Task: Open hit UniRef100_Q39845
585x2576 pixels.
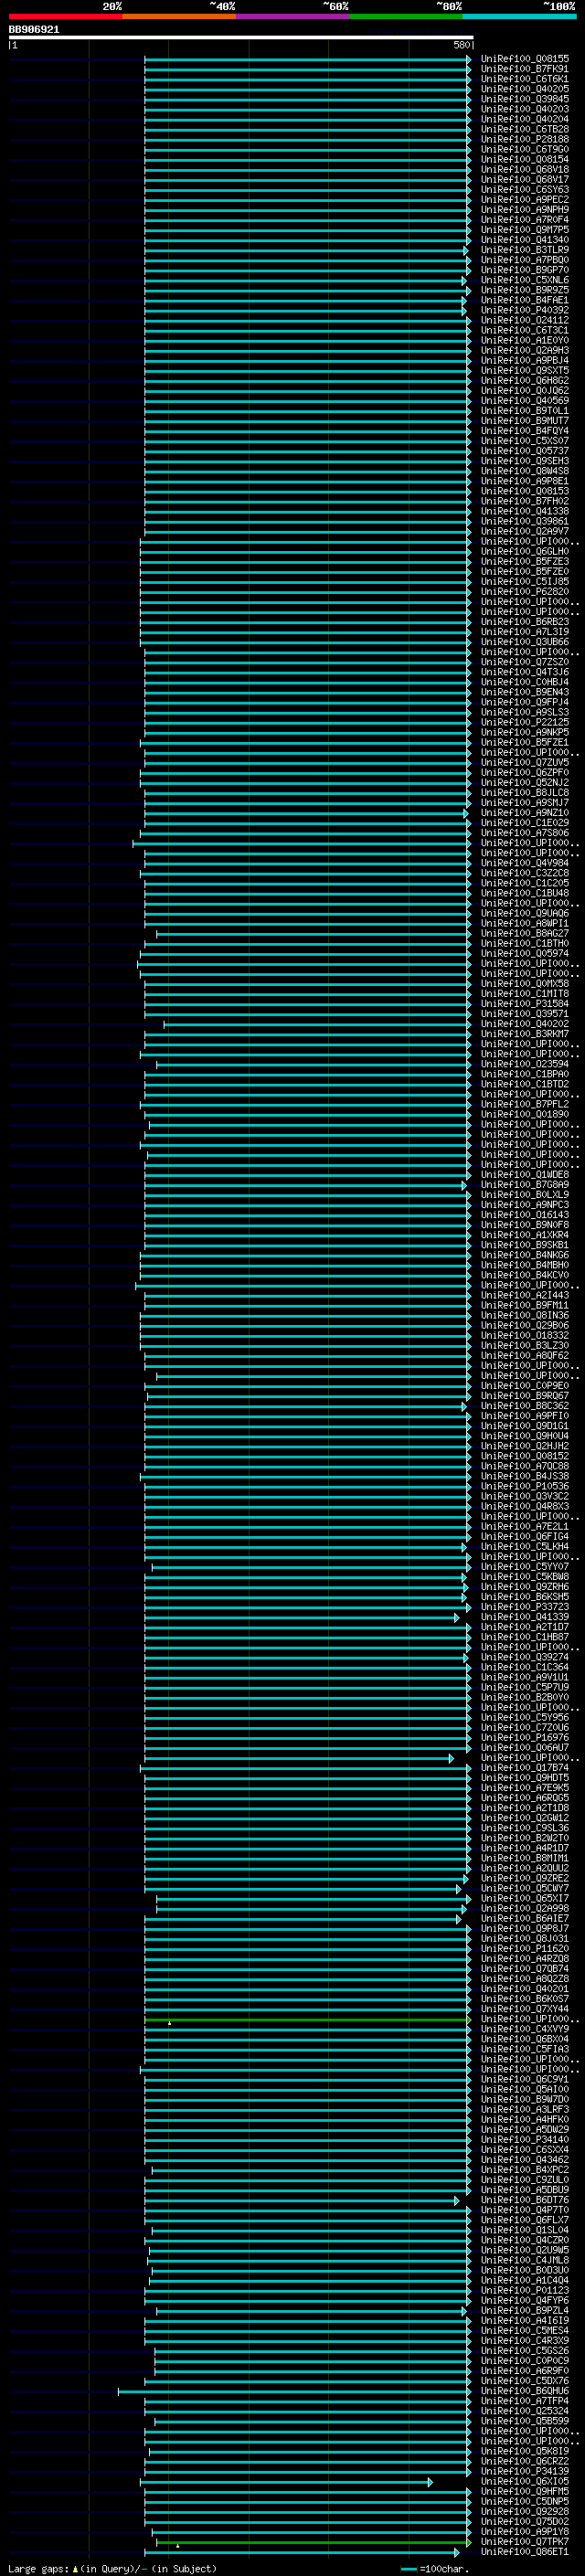Action: click(524, 99)
